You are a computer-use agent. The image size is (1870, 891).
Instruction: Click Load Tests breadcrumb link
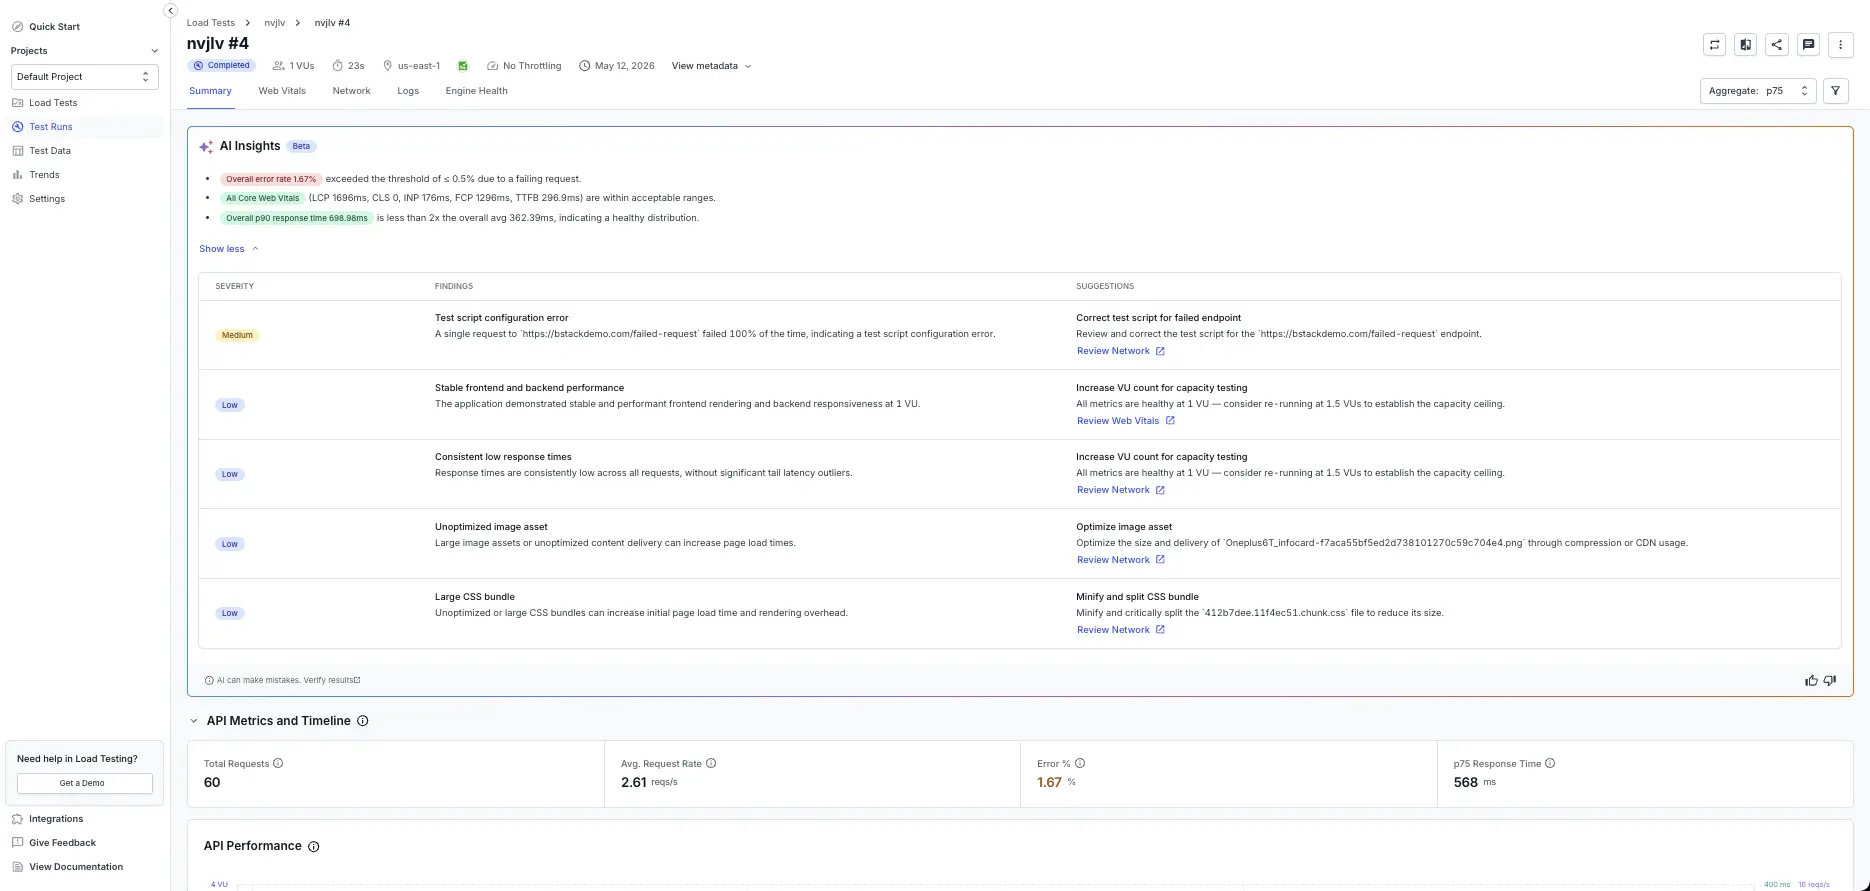(211, 23)
